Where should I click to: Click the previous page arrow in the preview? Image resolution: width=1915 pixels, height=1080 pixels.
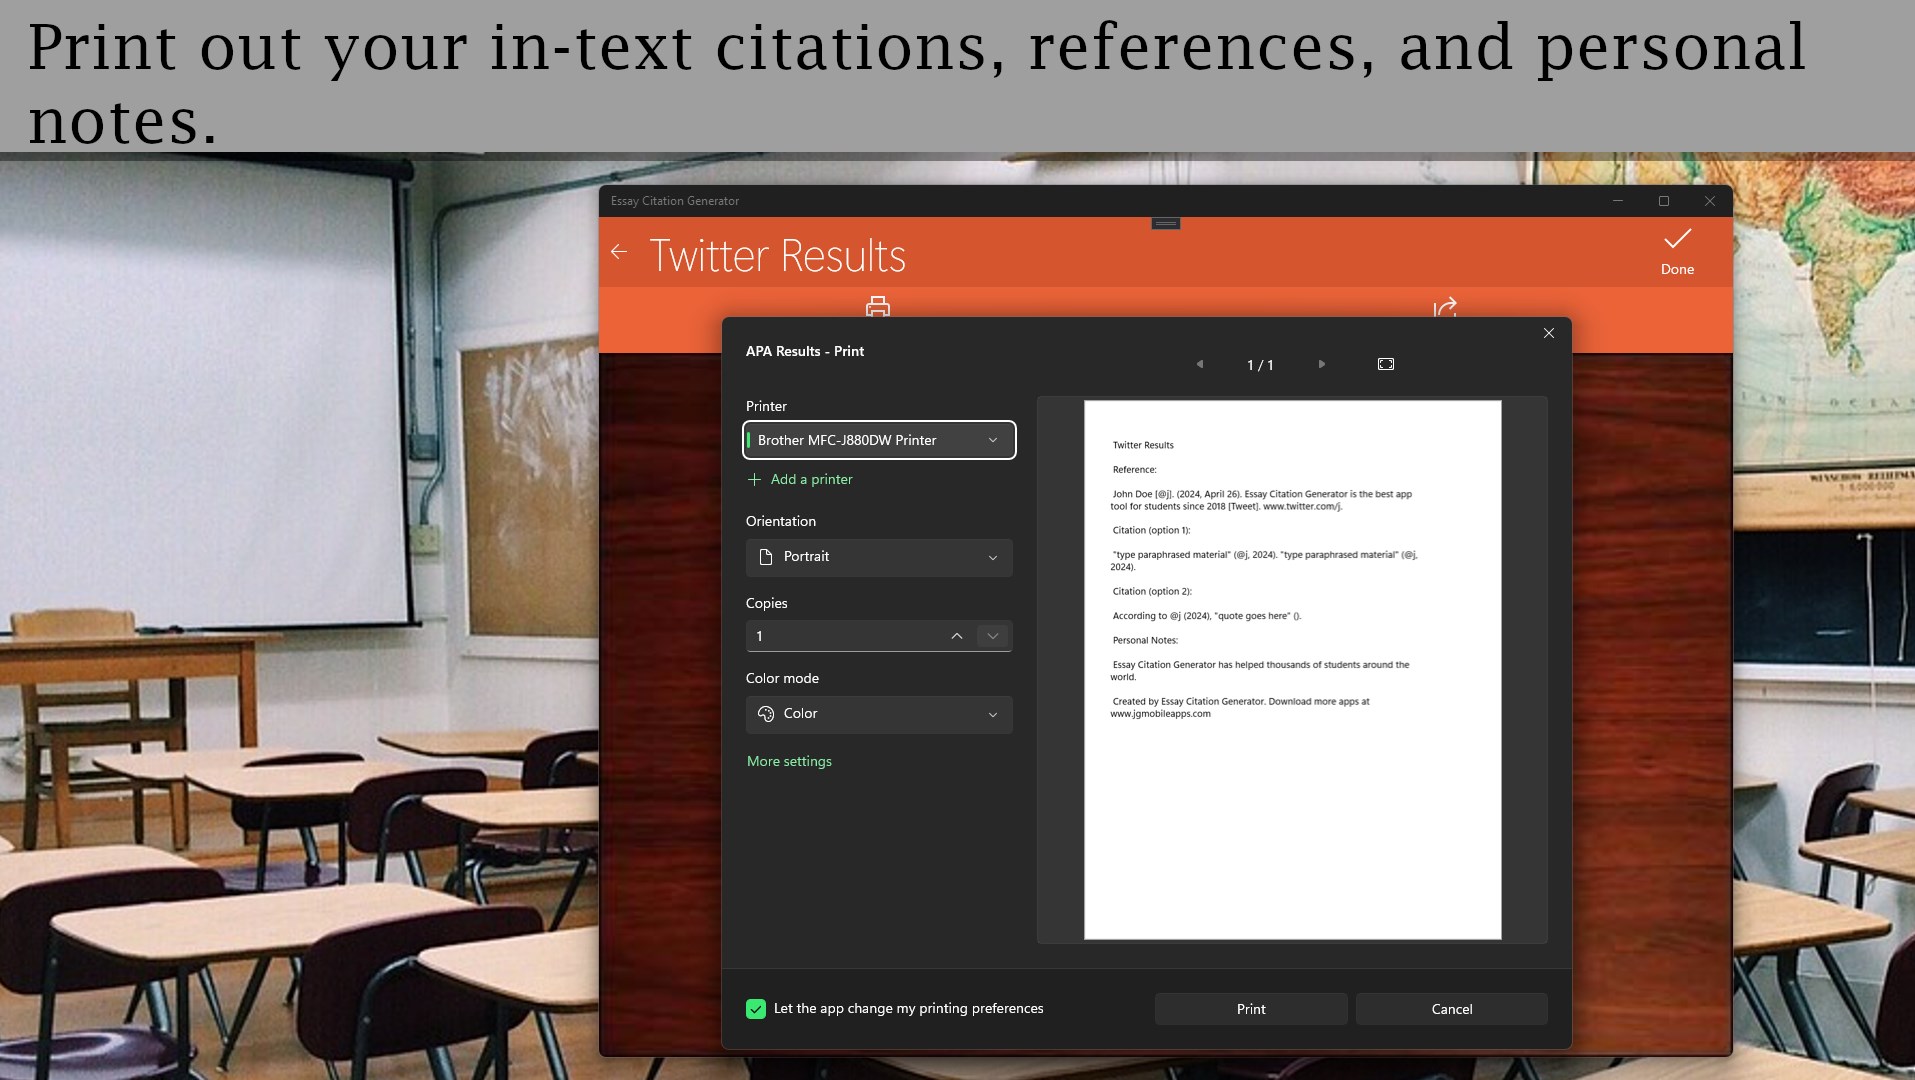[1200, 364]
